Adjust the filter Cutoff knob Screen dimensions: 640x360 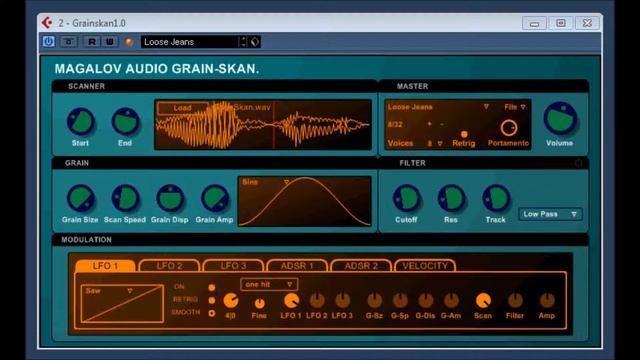(x=407, y=198)
